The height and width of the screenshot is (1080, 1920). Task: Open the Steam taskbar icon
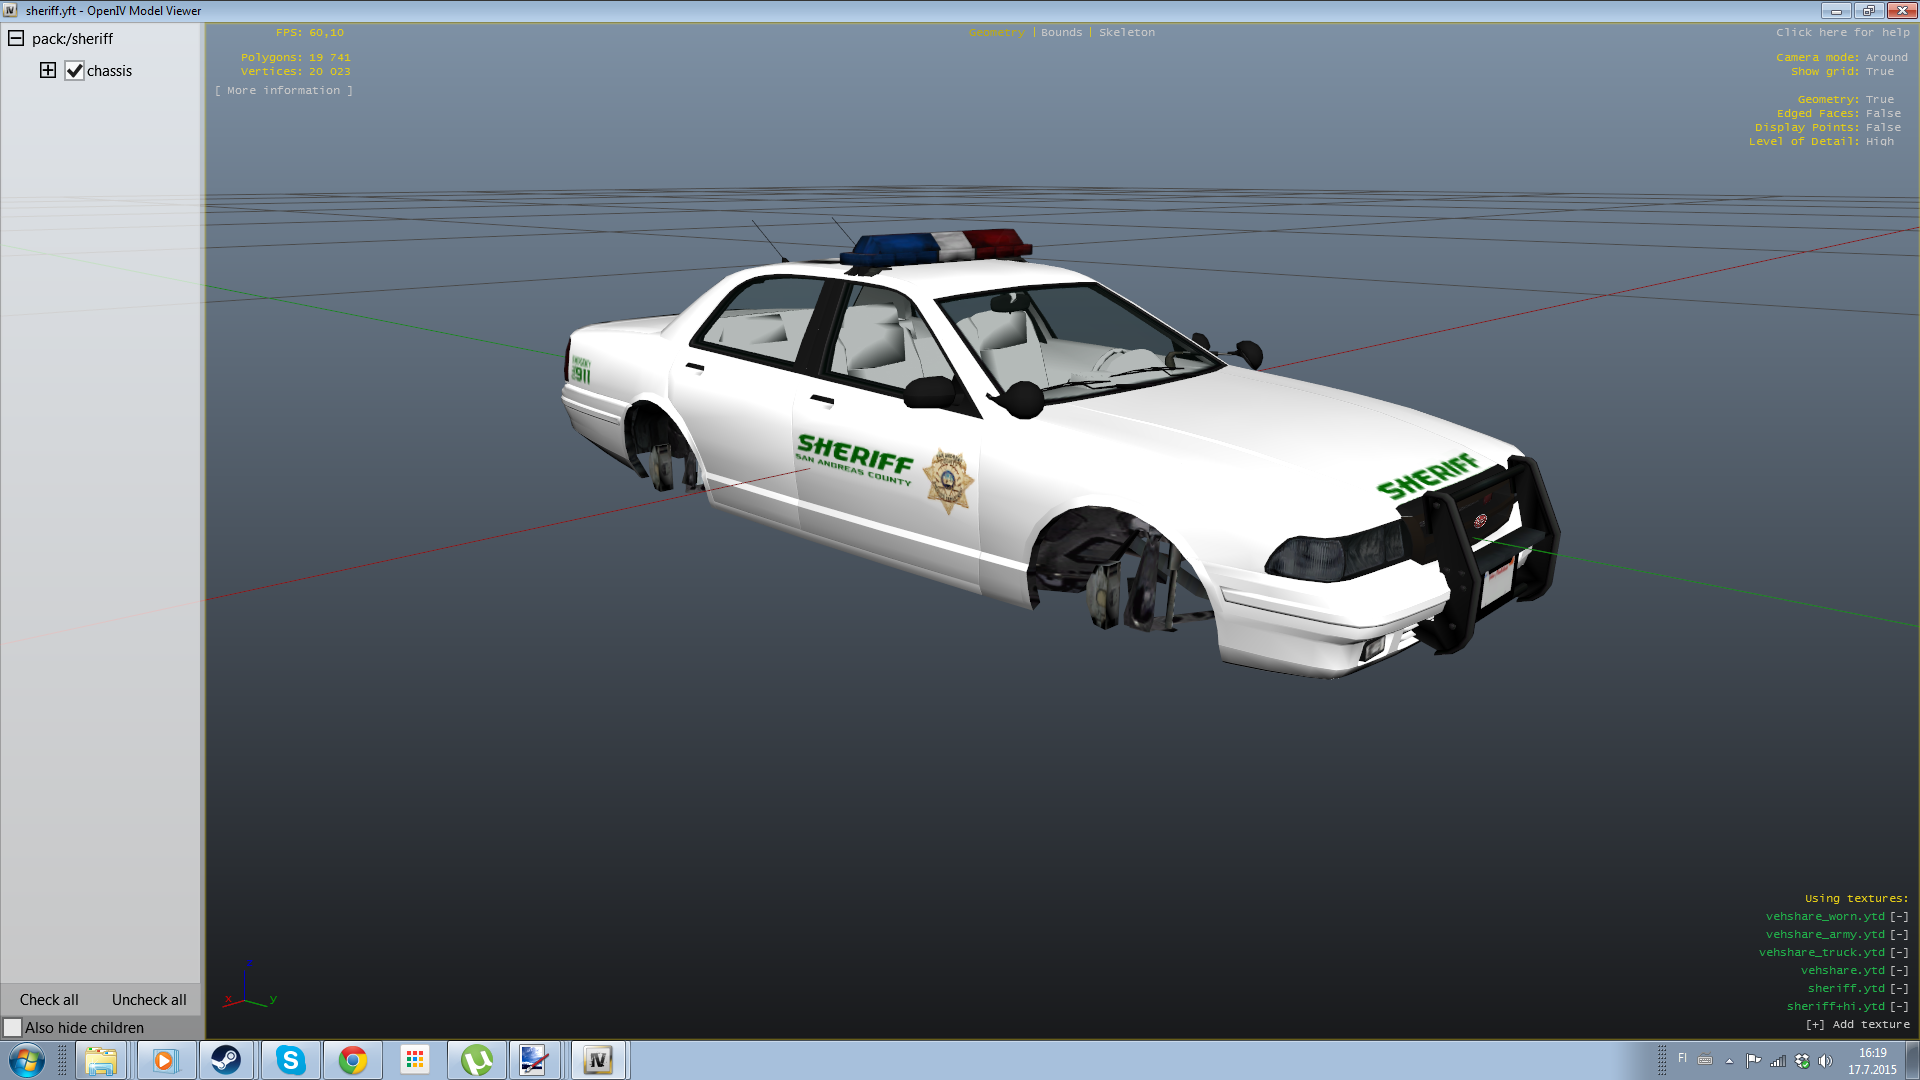[x=226, y=1060]
